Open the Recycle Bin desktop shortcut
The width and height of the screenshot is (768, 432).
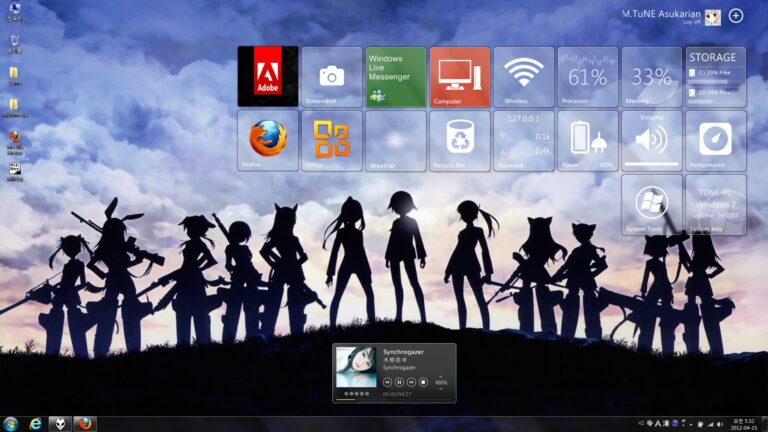pos(15,44)
